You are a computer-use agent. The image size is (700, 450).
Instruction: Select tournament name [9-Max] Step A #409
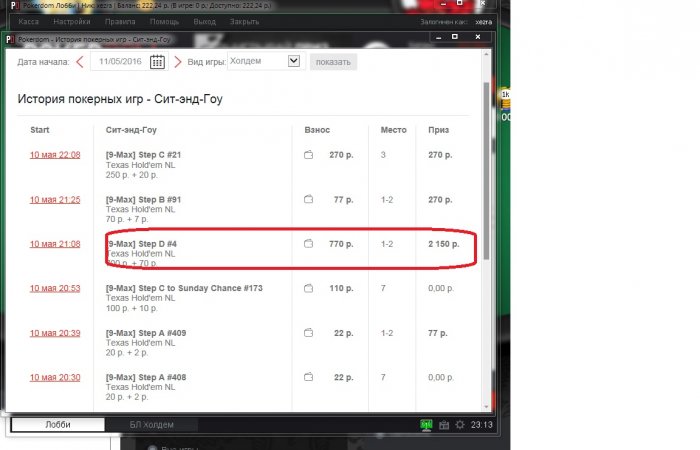146,333
